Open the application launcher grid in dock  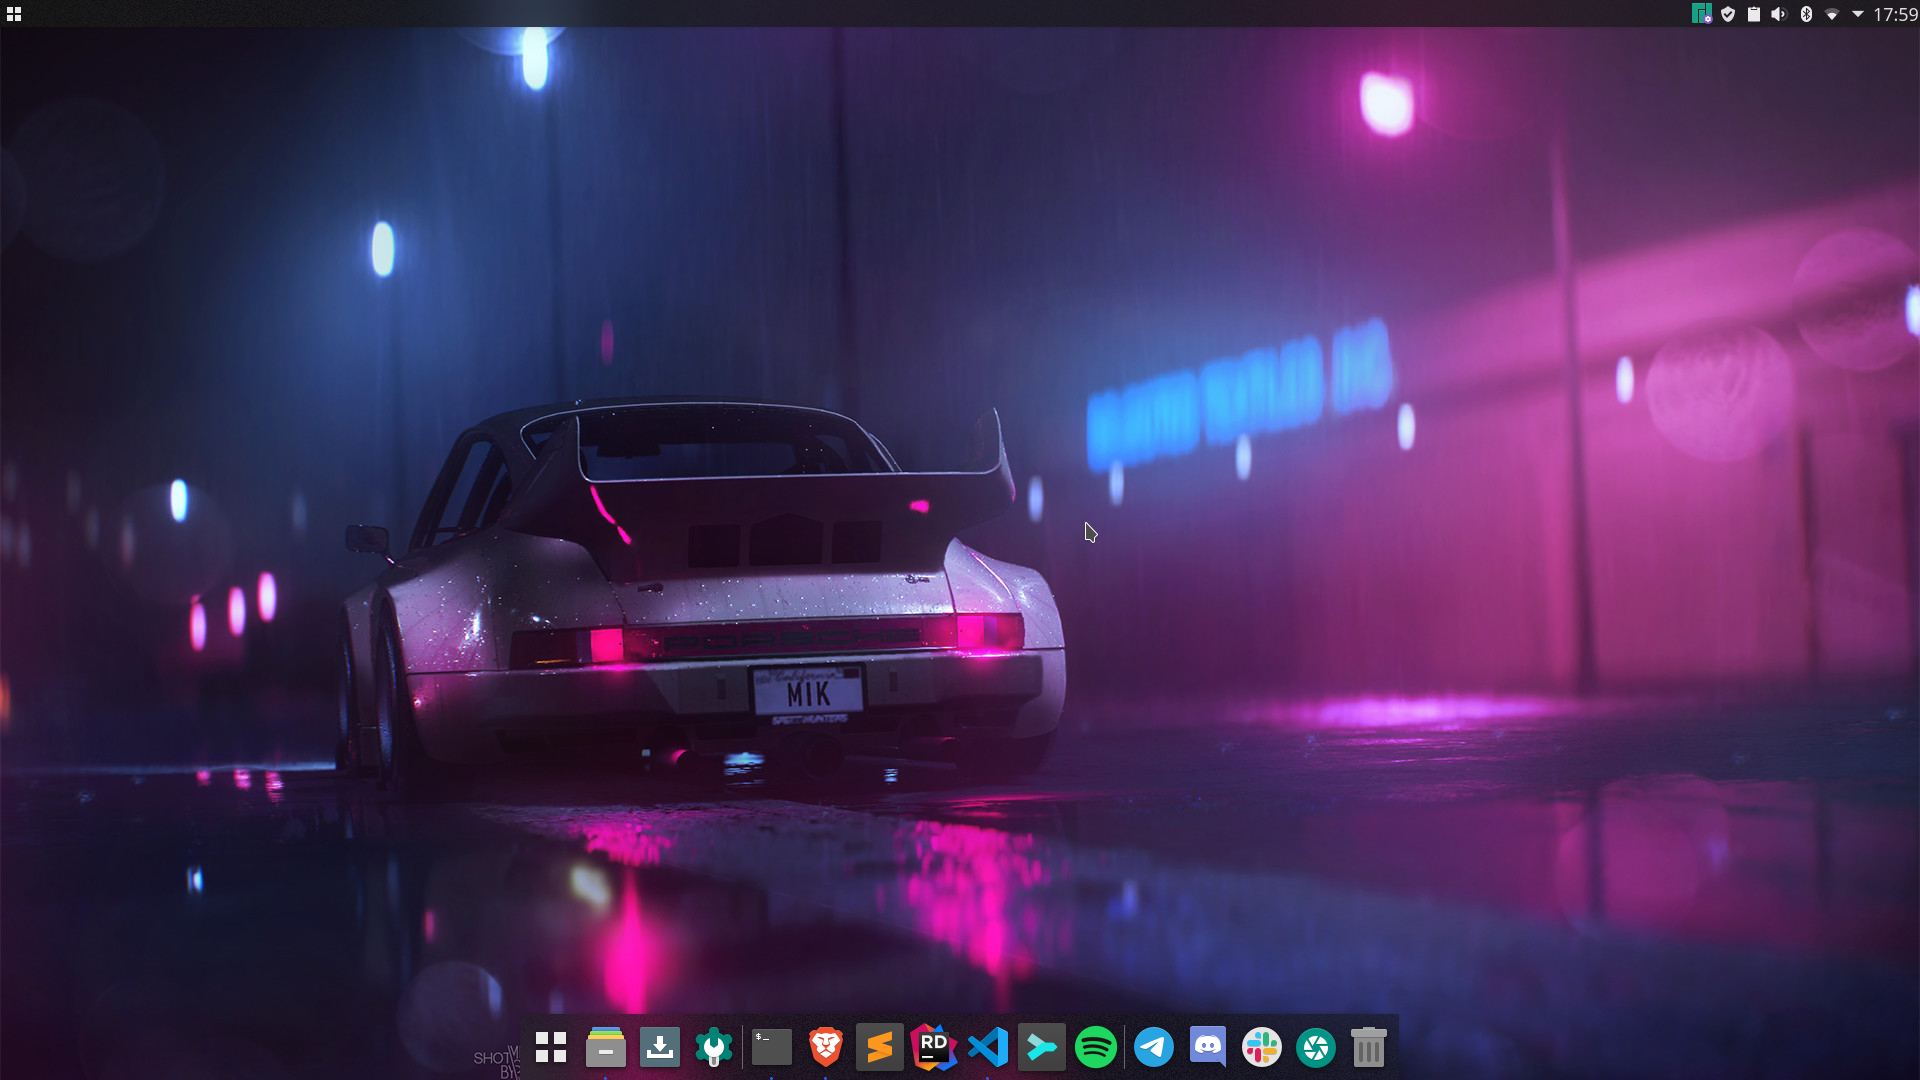click(x=551, y=1047)
